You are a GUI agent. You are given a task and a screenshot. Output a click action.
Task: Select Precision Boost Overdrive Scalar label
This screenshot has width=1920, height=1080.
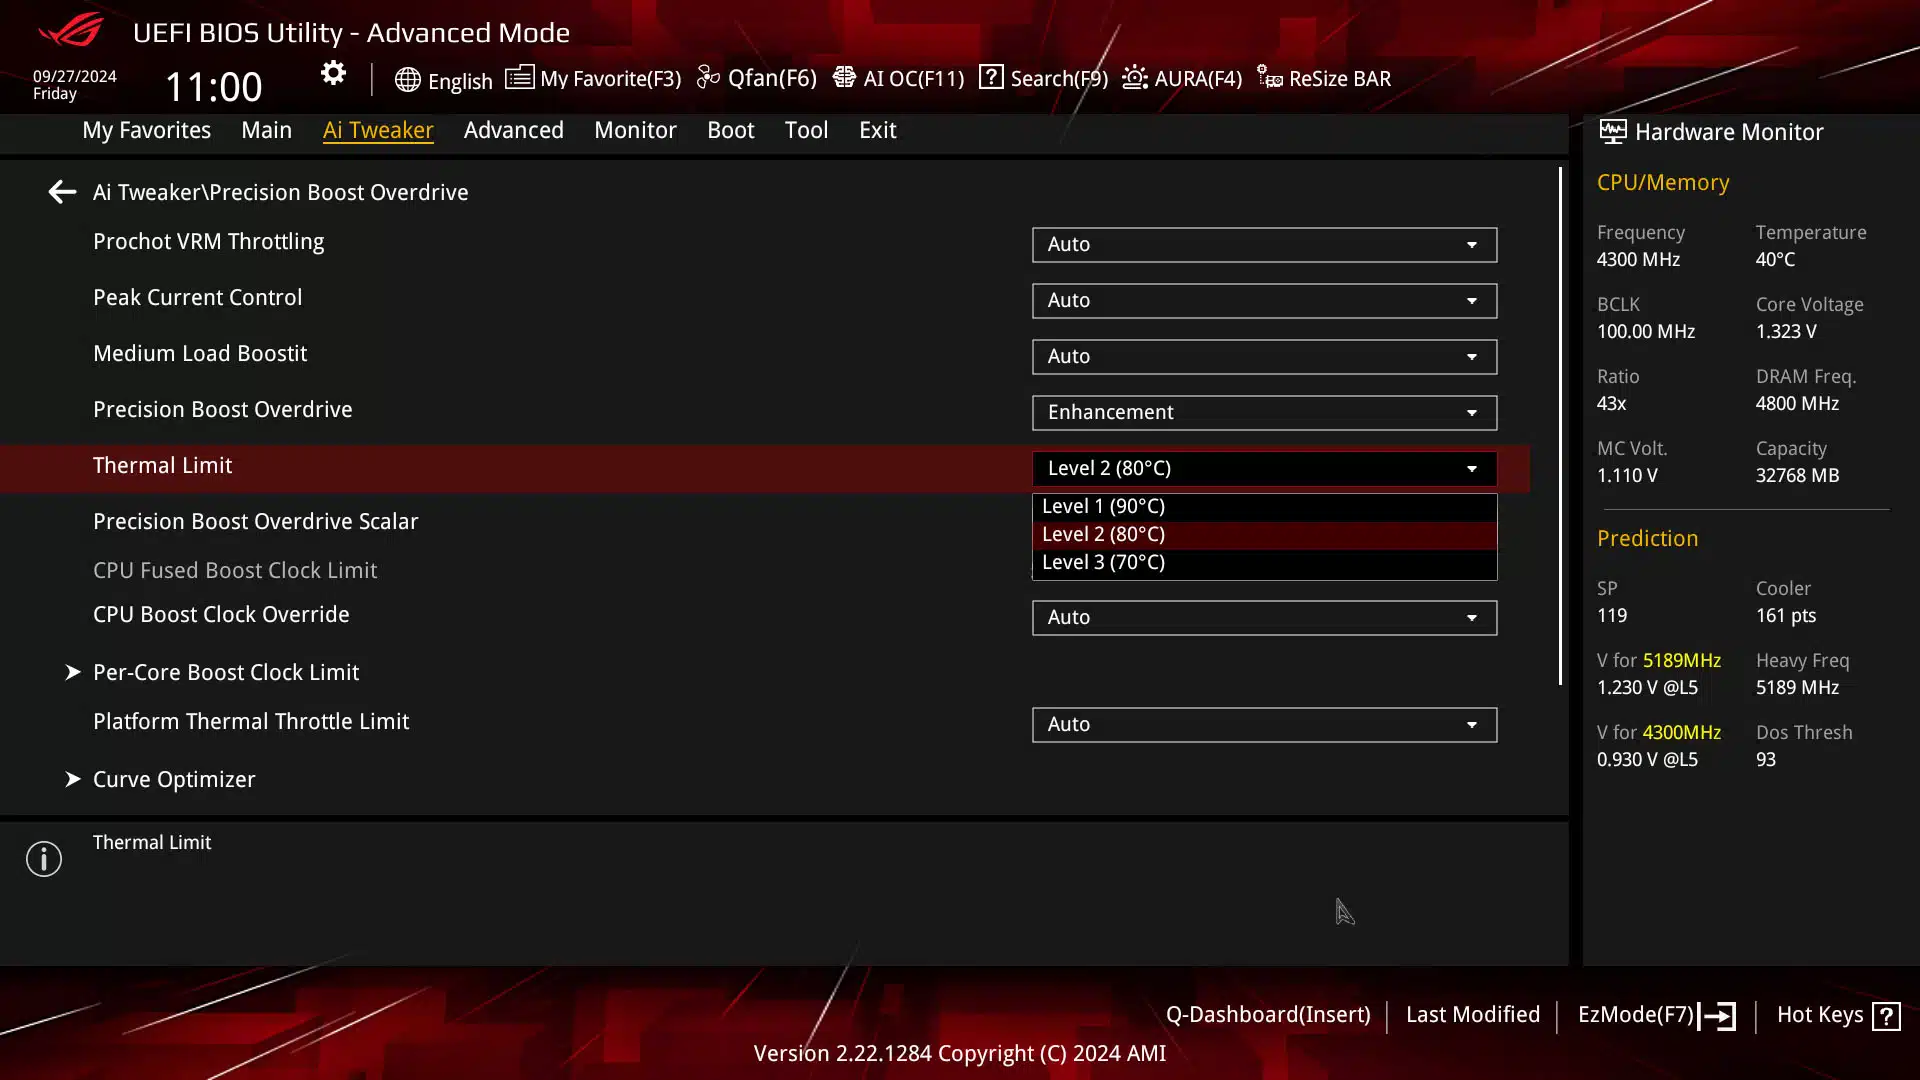point(255,522)
